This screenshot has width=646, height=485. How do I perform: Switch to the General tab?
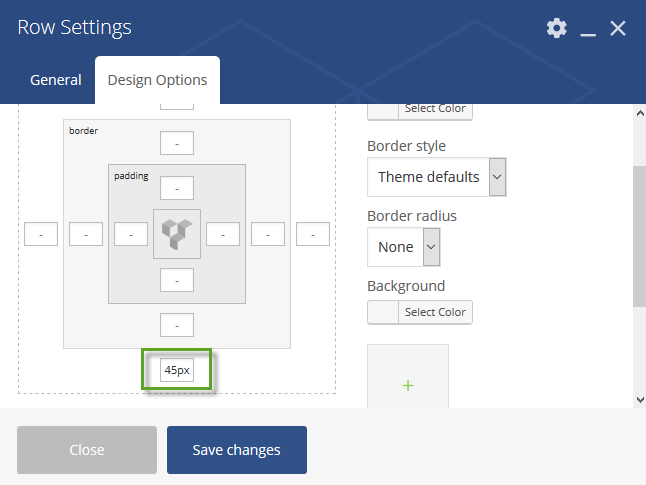pos(56,80)
